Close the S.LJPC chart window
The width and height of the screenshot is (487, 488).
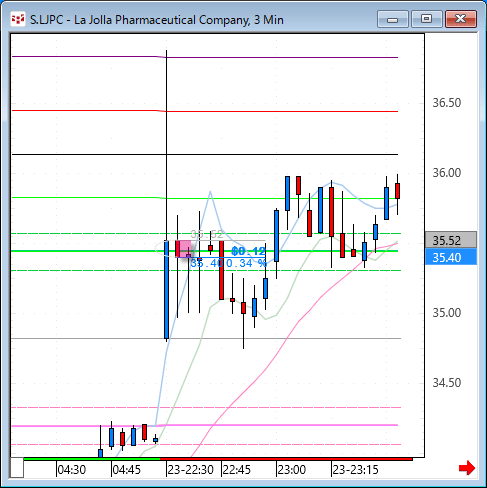point(461,19)
